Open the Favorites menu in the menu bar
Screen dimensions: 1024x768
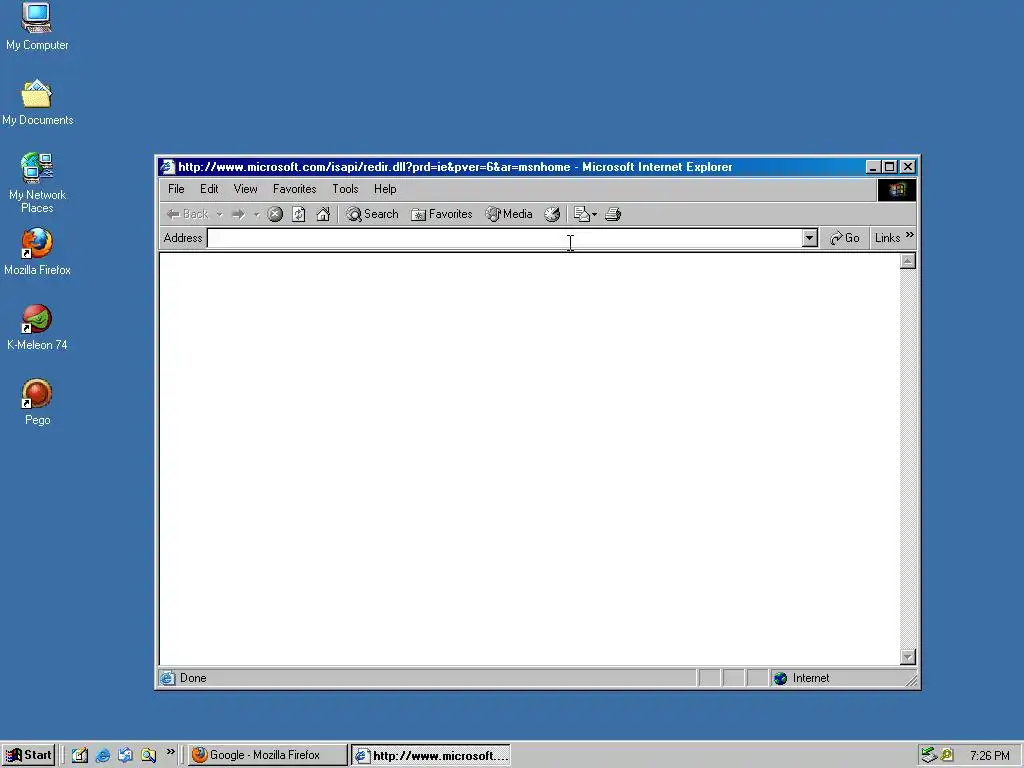click(295, 189)
